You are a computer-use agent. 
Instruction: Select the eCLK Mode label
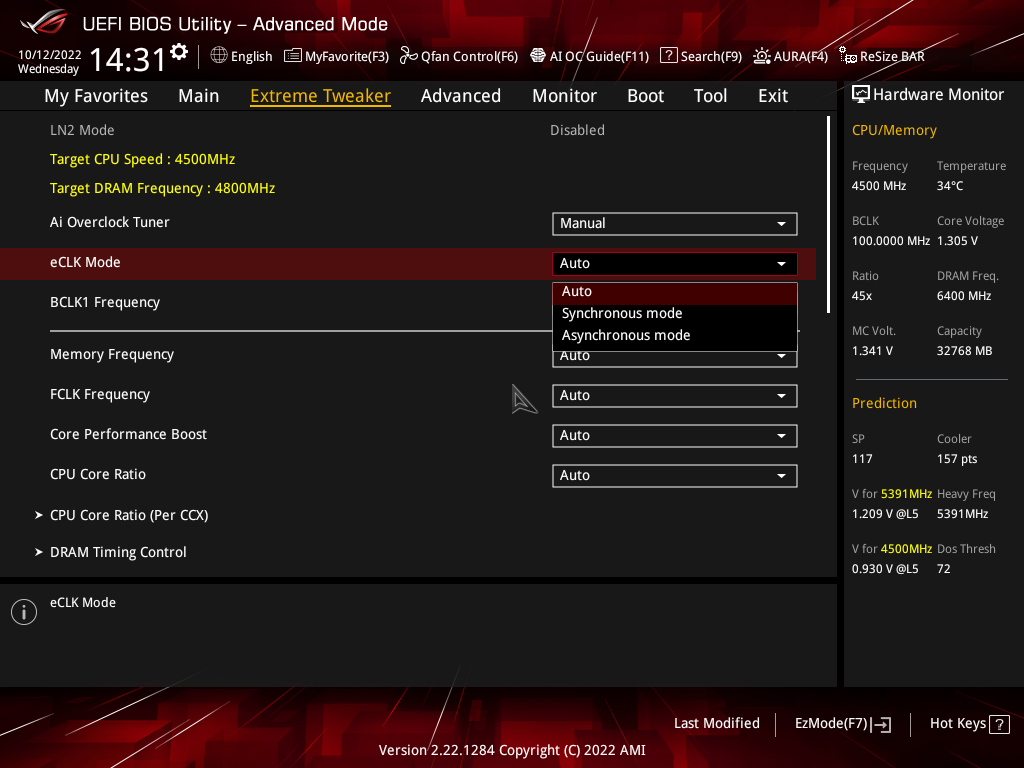tap(85, 263)
